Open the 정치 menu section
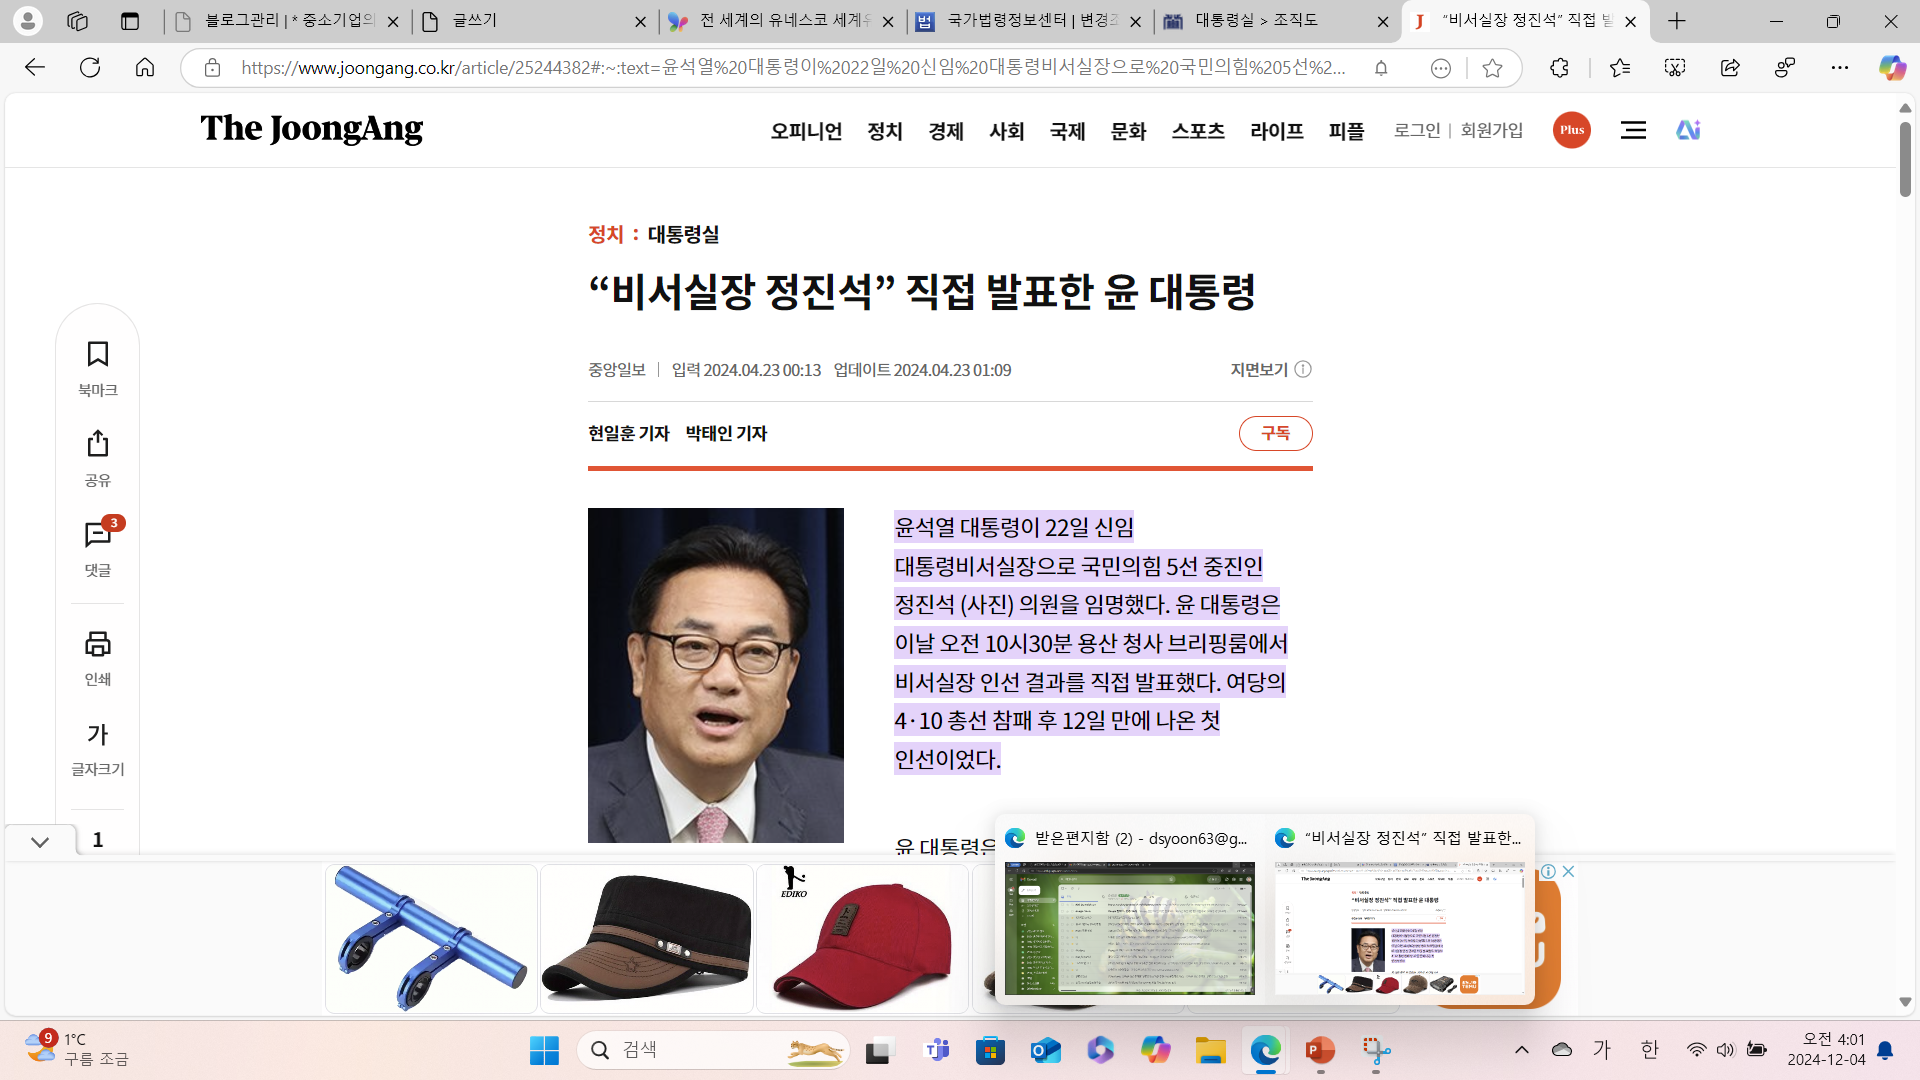 884,131
